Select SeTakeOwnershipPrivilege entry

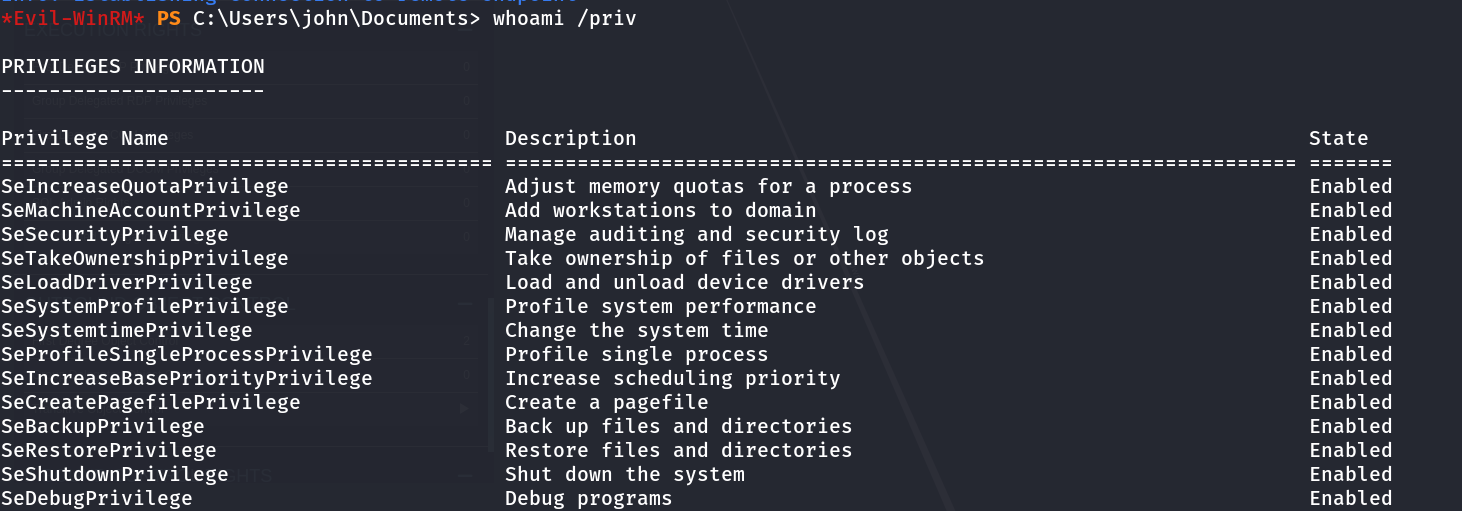click(x=145, y=259)
